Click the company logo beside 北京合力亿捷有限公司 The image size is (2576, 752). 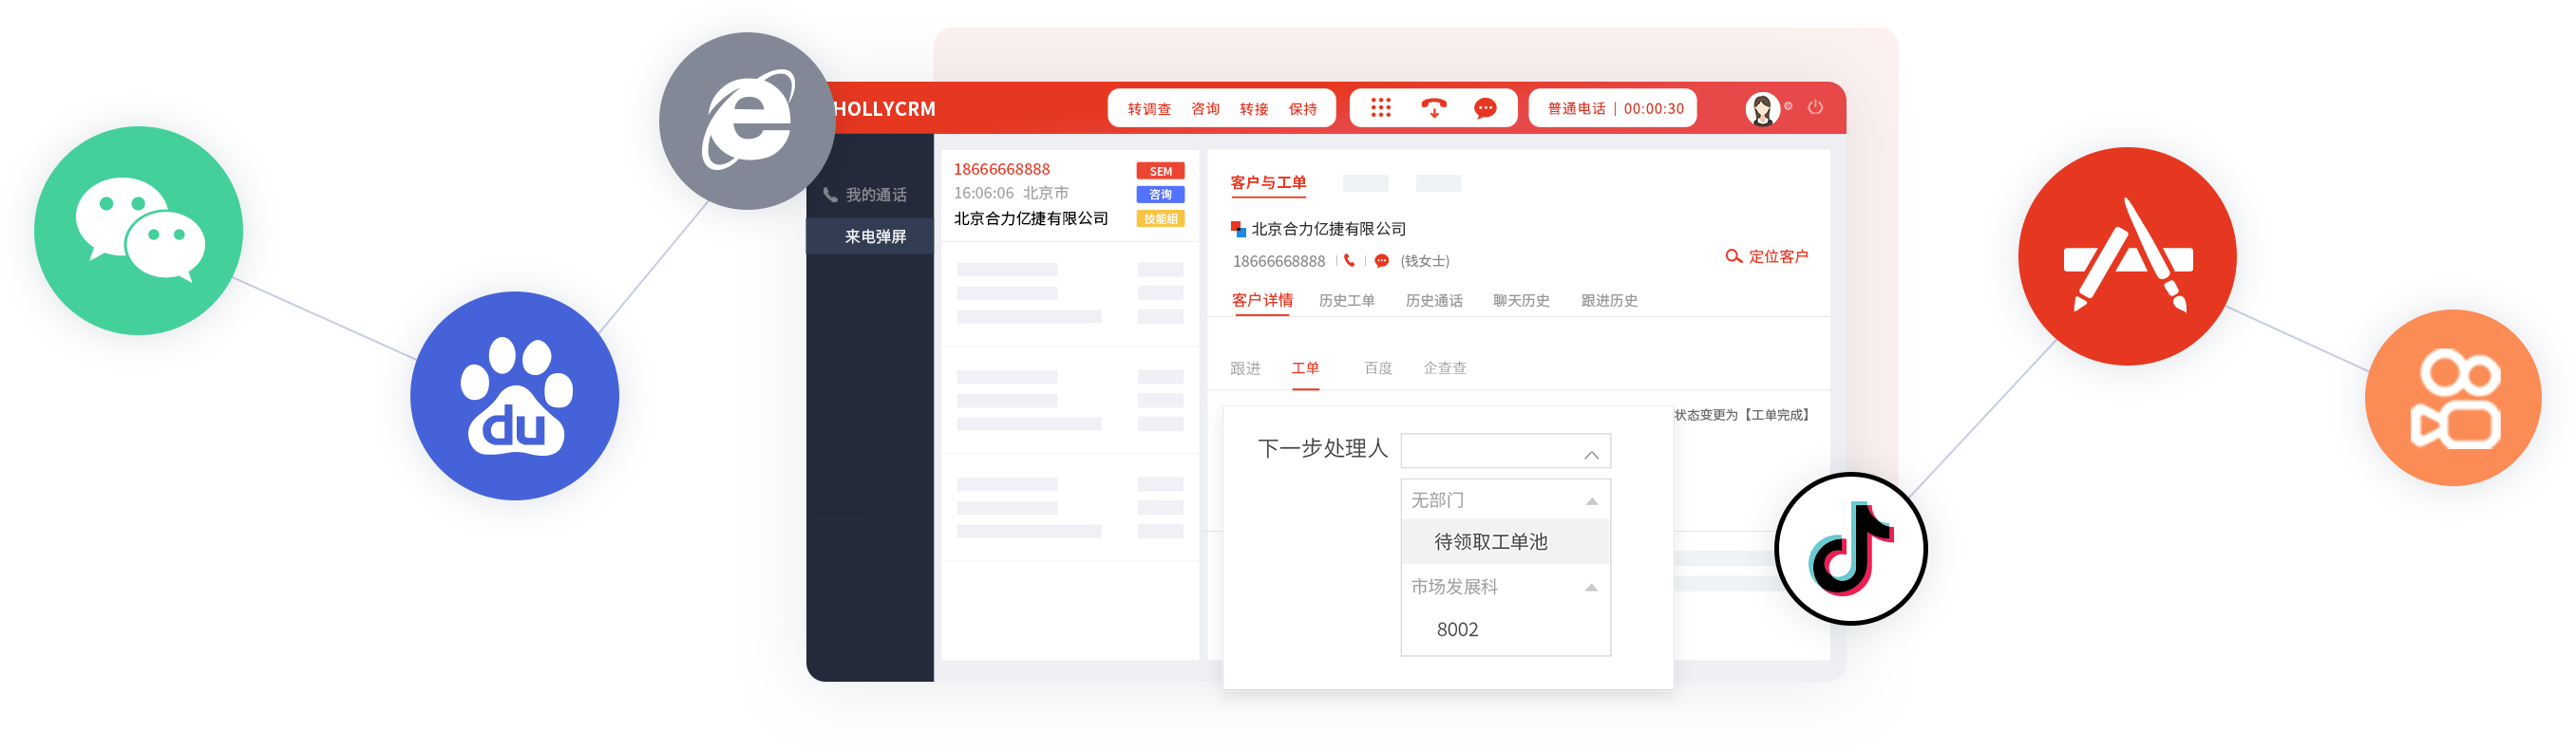pyautogui.click(x=1238, y=229)
